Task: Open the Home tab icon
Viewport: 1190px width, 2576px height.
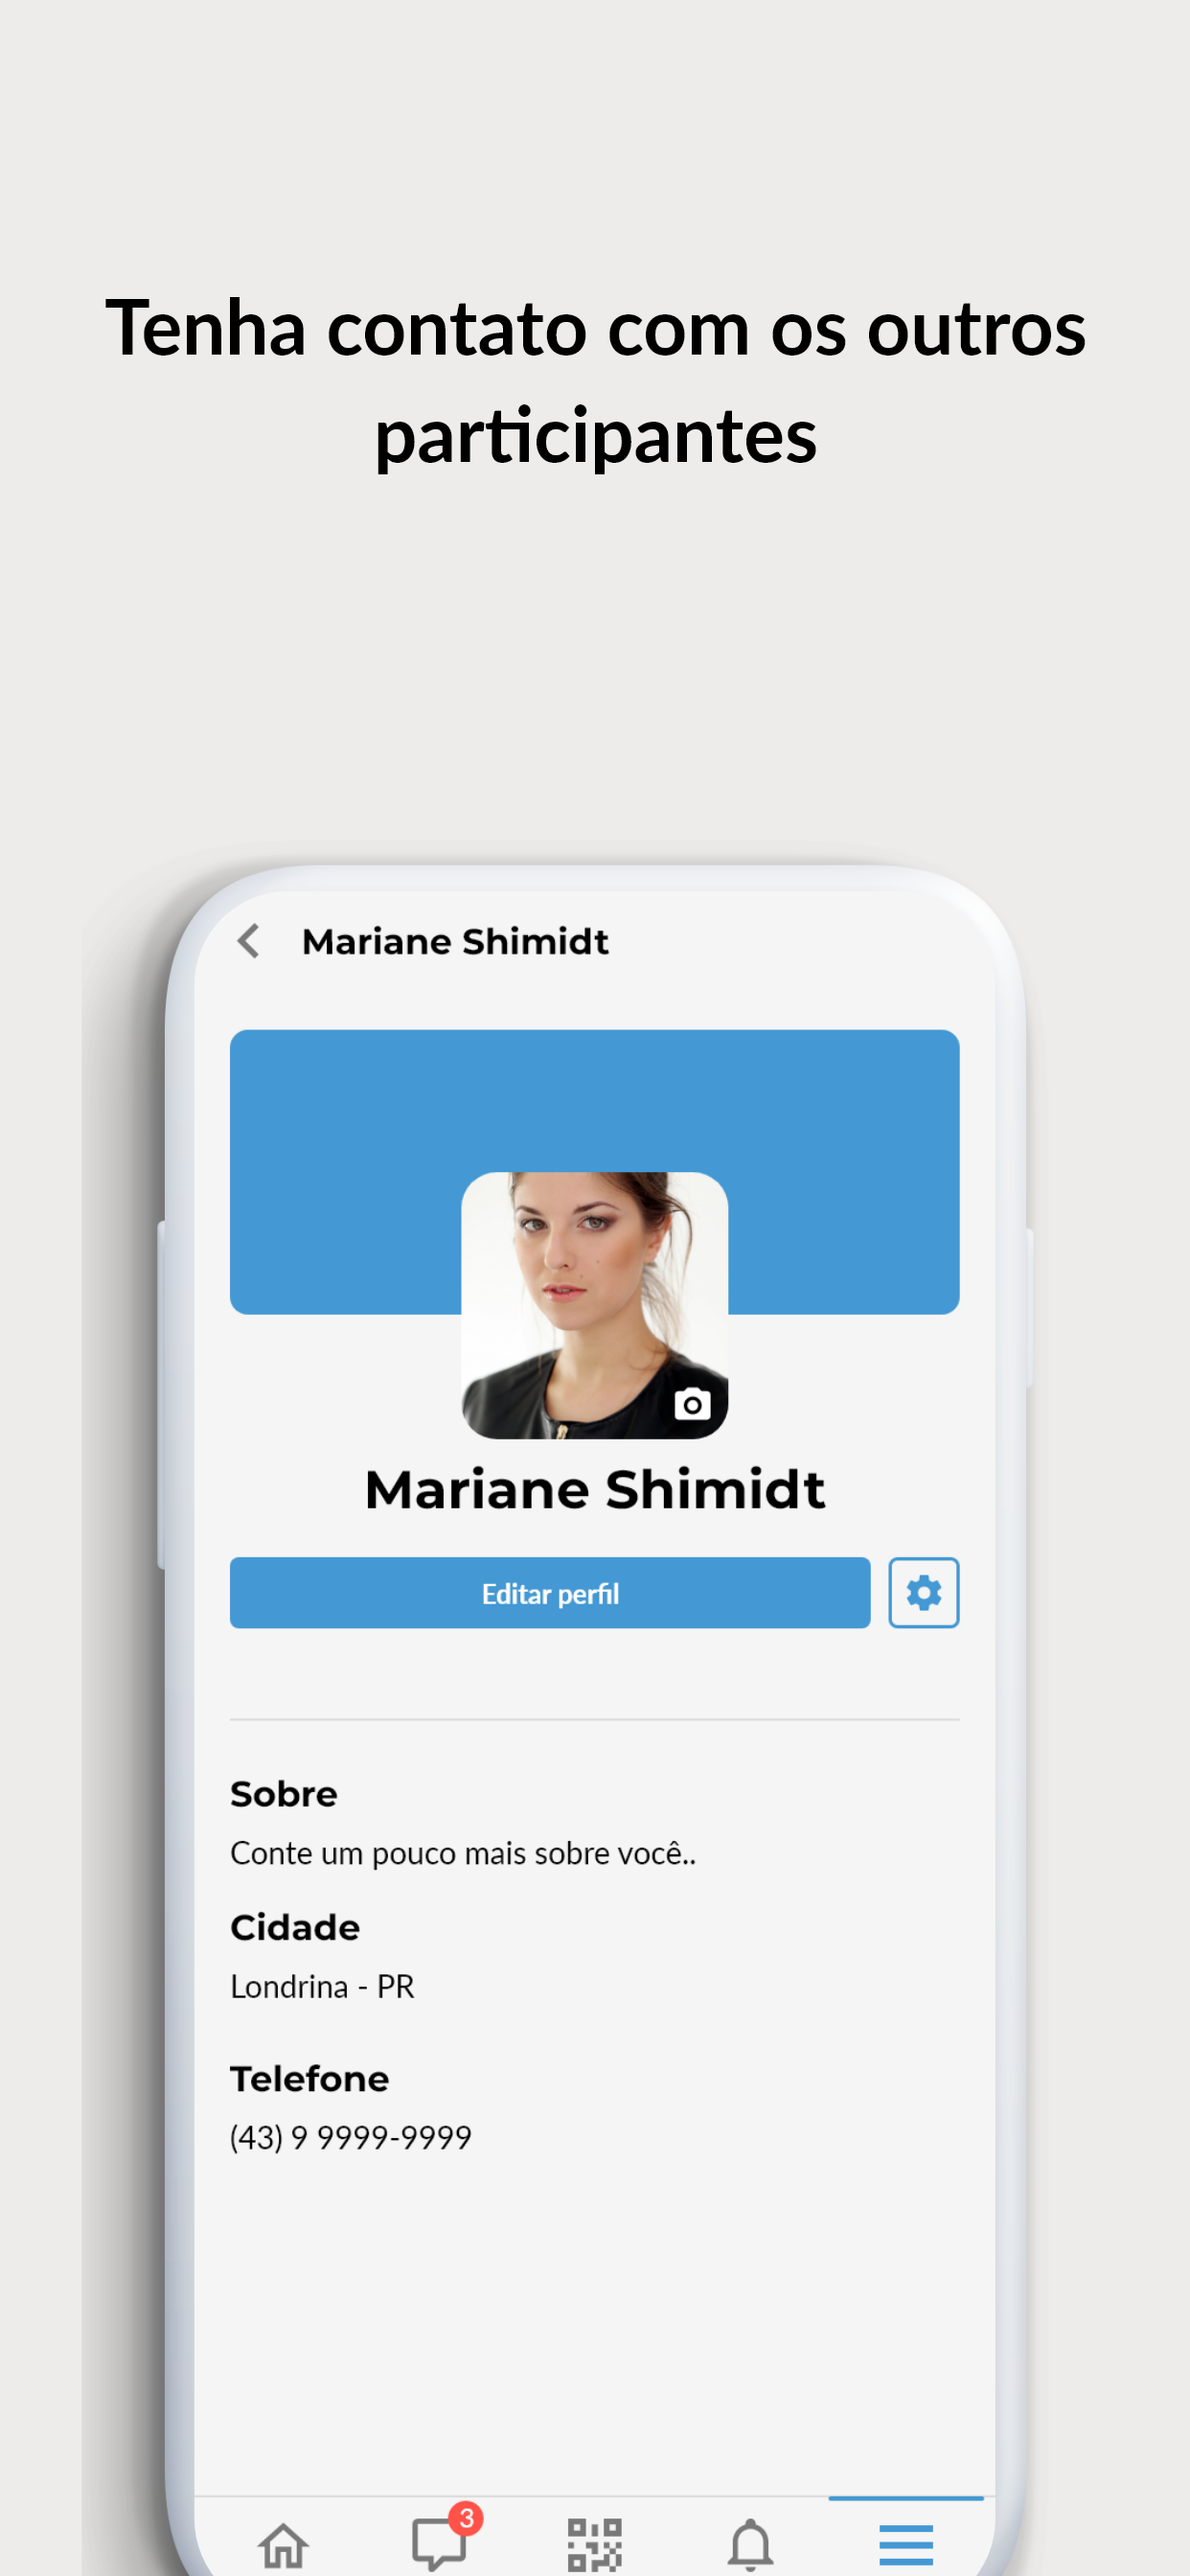Action: pyautogui.click(x=283, y=2544)
